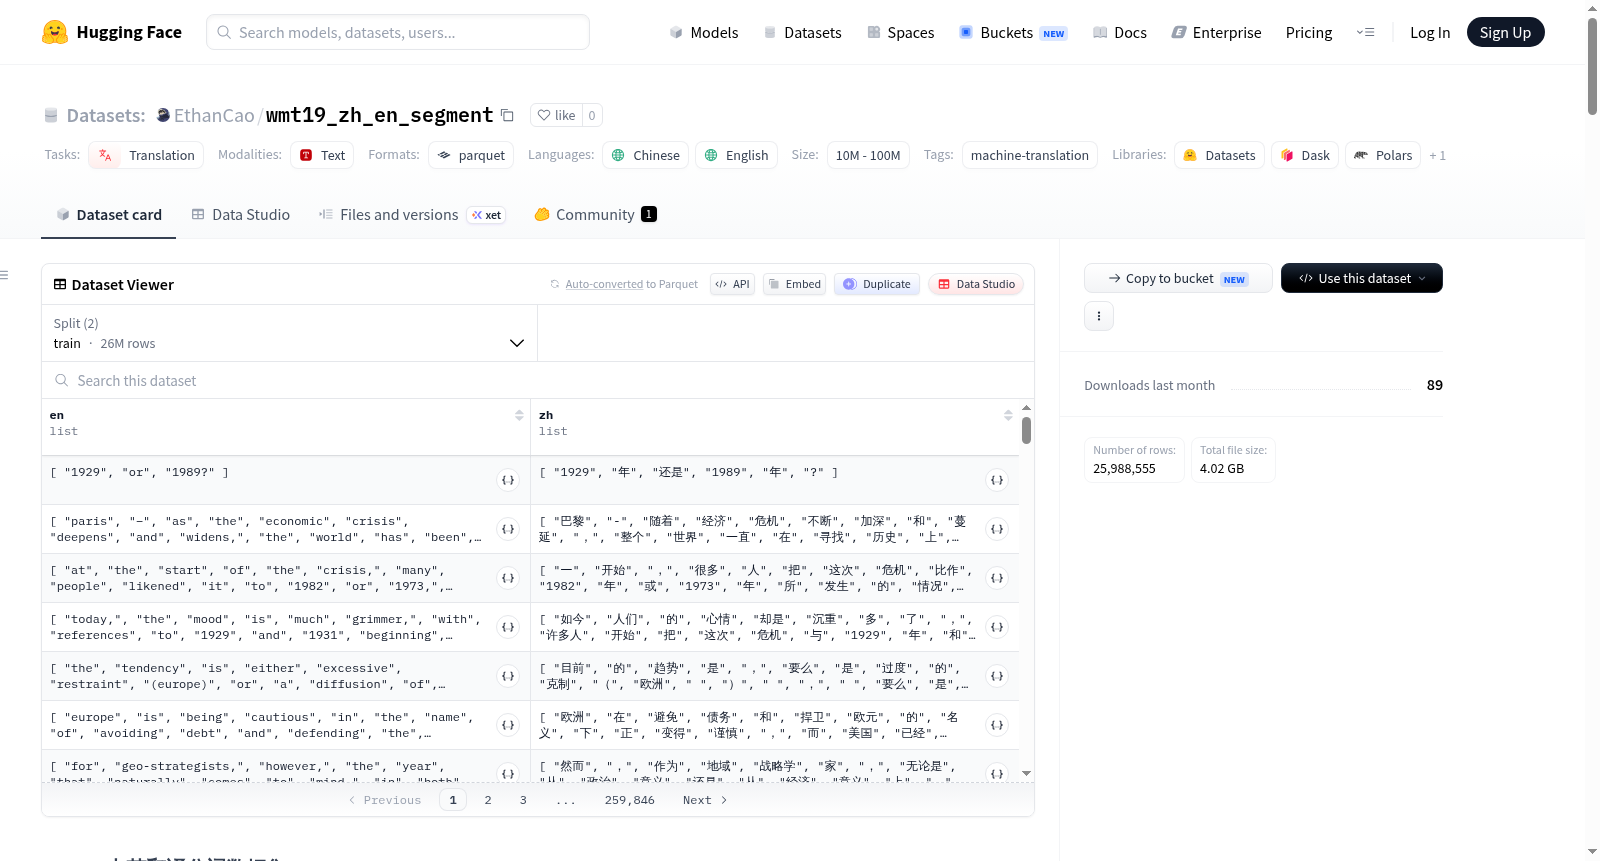Open the three-dot options menu button
The image size is (1600, 861).
point(1099,316)
